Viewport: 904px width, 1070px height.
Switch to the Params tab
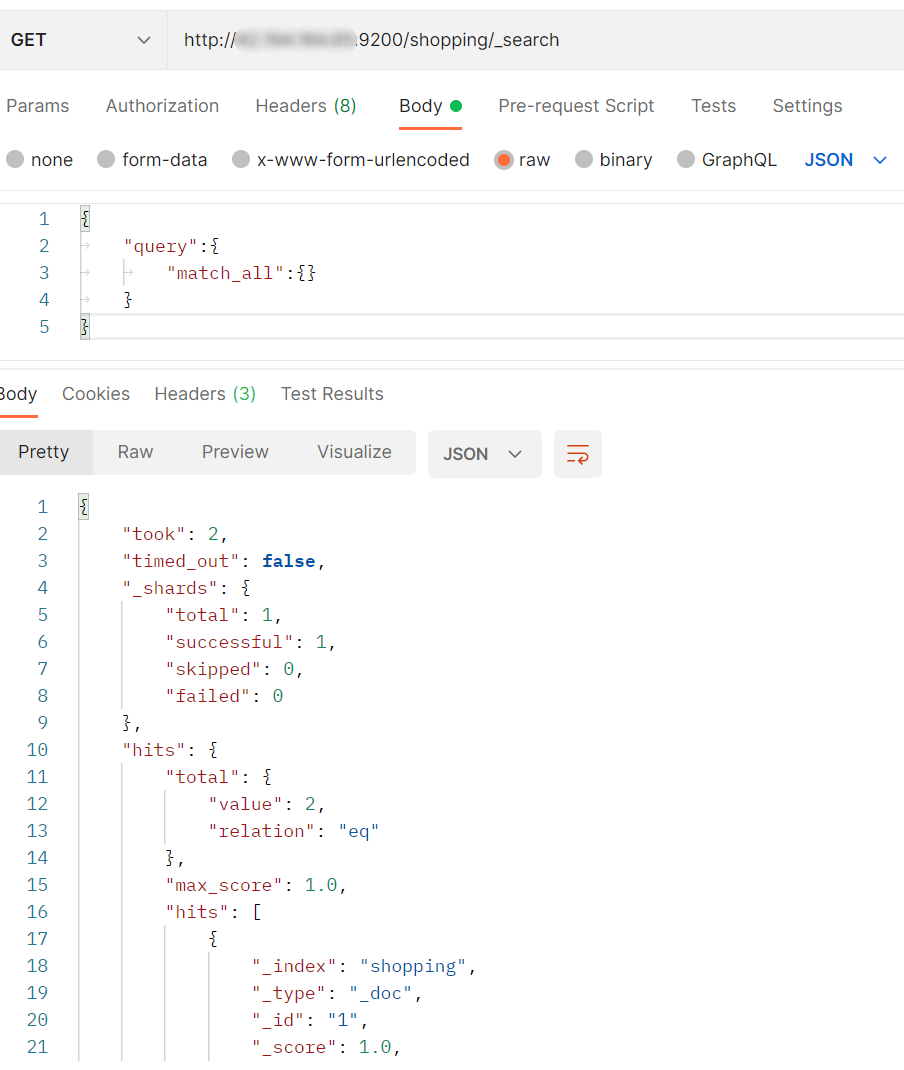[x=38, y=106]
